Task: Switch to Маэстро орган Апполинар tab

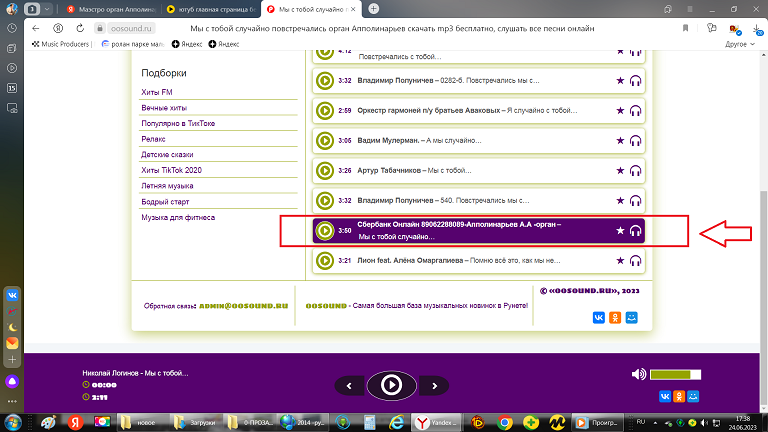Action: (x=111, y=9)
